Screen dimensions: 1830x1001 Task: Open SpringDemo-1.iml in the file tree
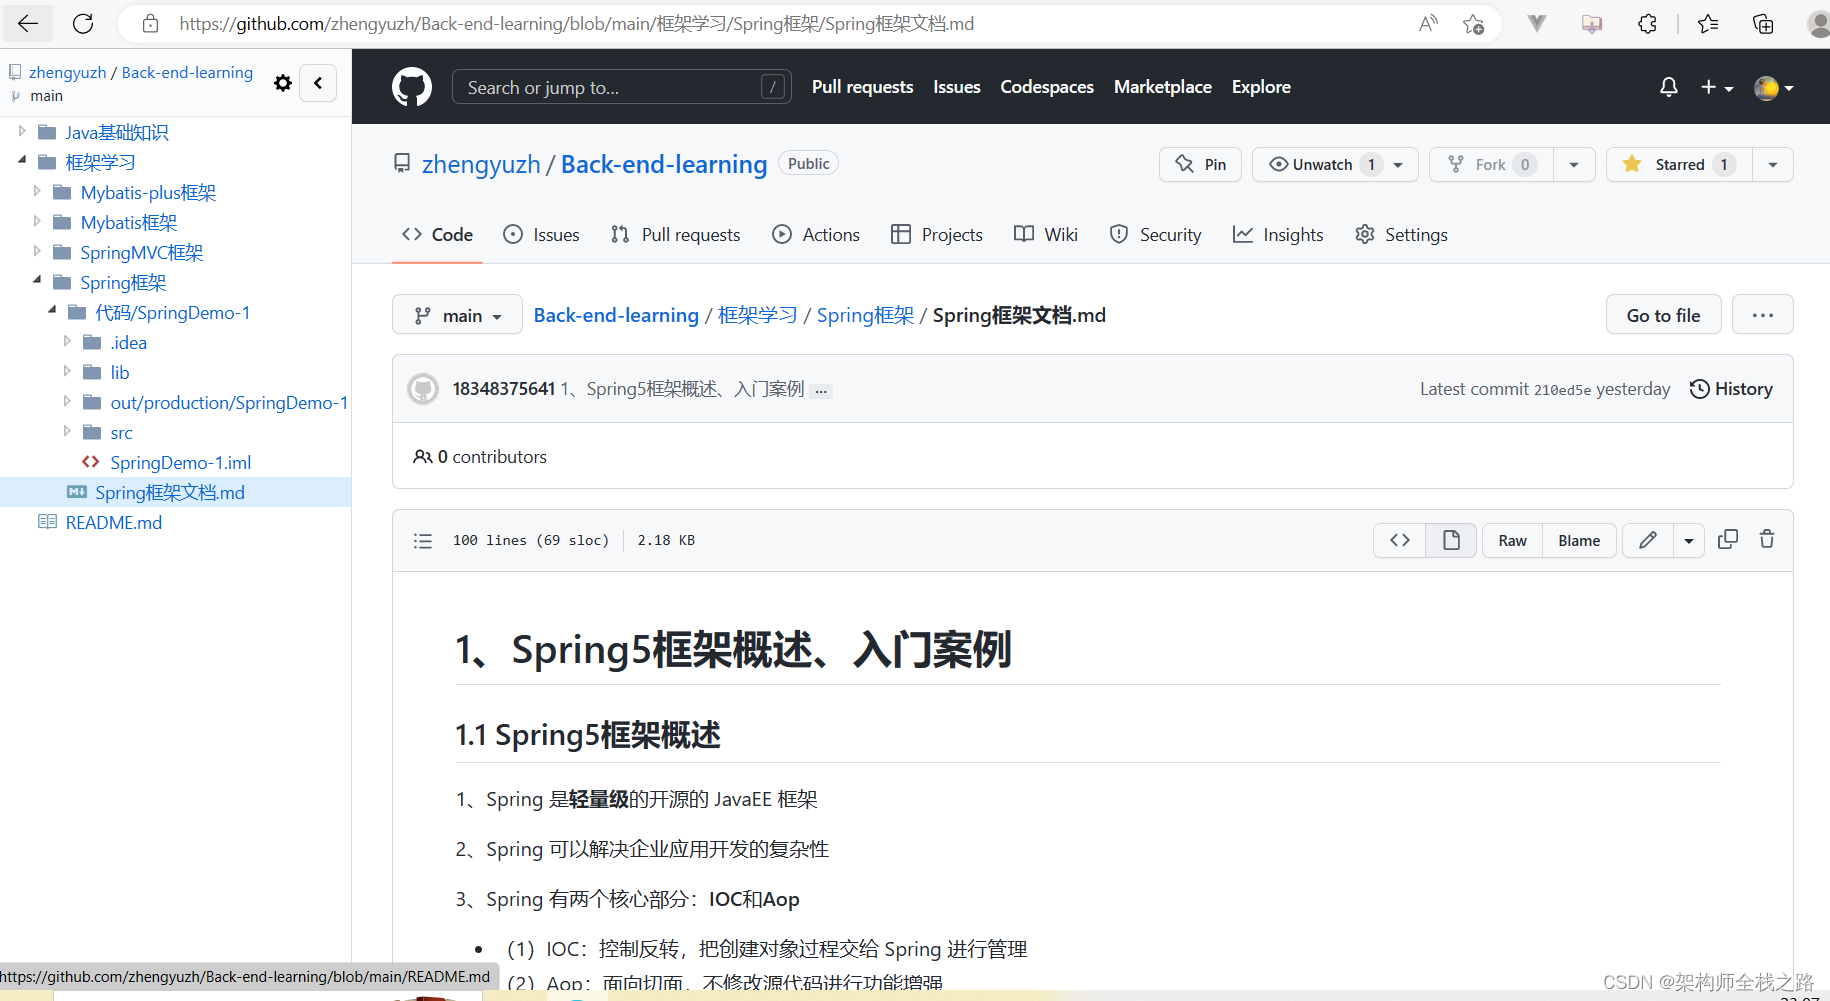[181, 462]
